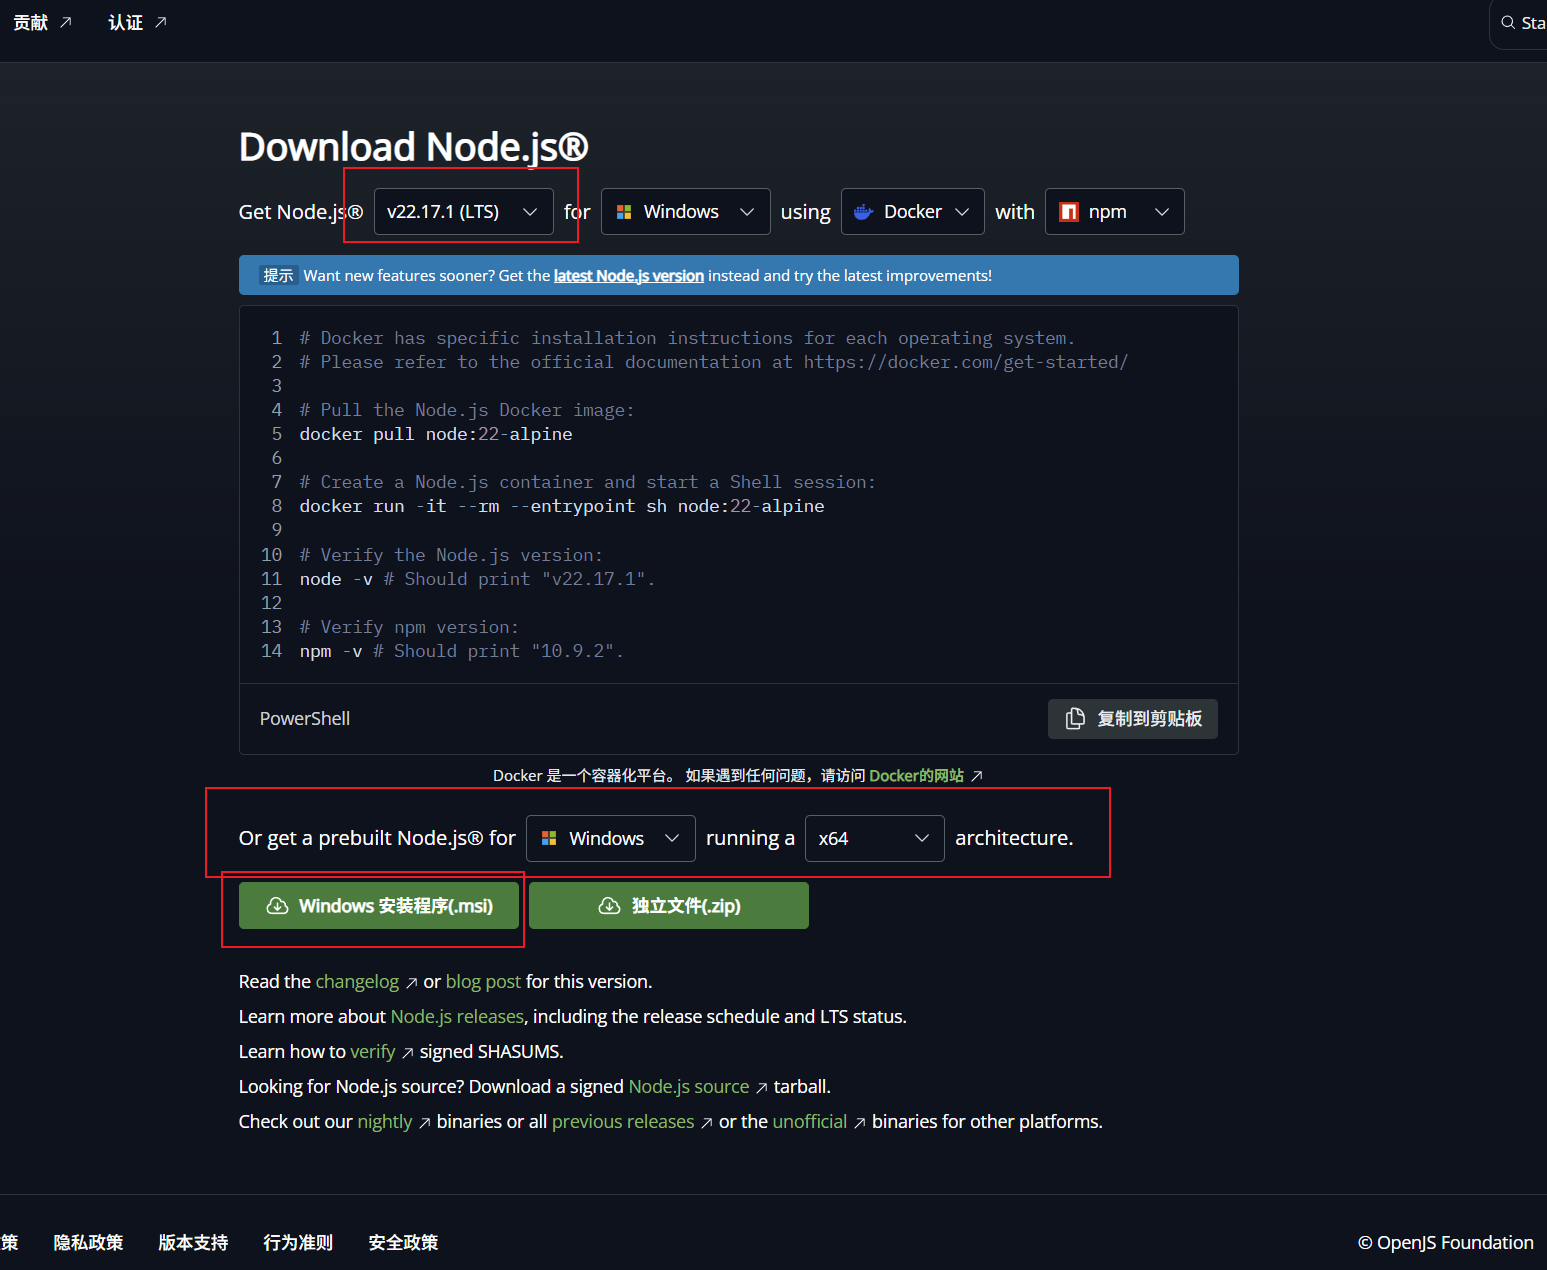Click the external arrow icon next to 贡献
1547x1270 pixels.
(x=66, y=22)
